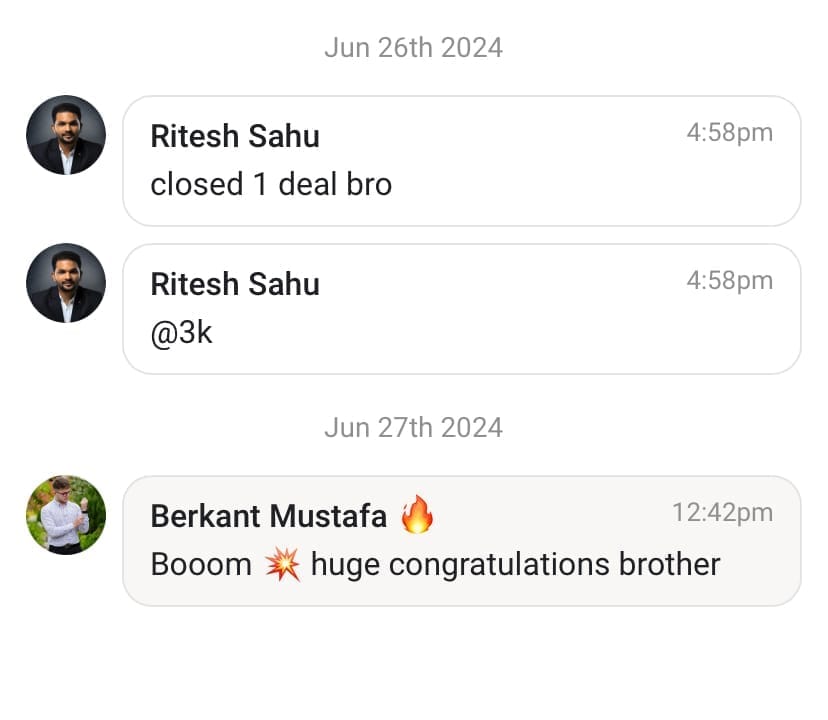Click the word "huge" in Berkant's message
This screenshot has height=720, width=828.
[346, 565]
